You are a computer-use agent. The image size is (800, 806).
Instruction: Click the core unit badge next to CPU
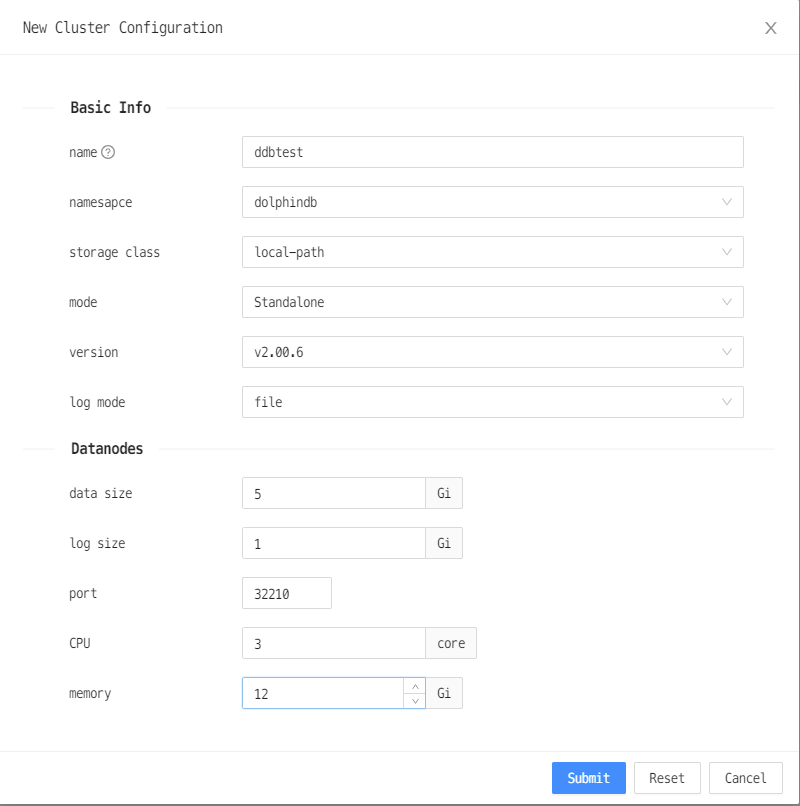(451, 643)
